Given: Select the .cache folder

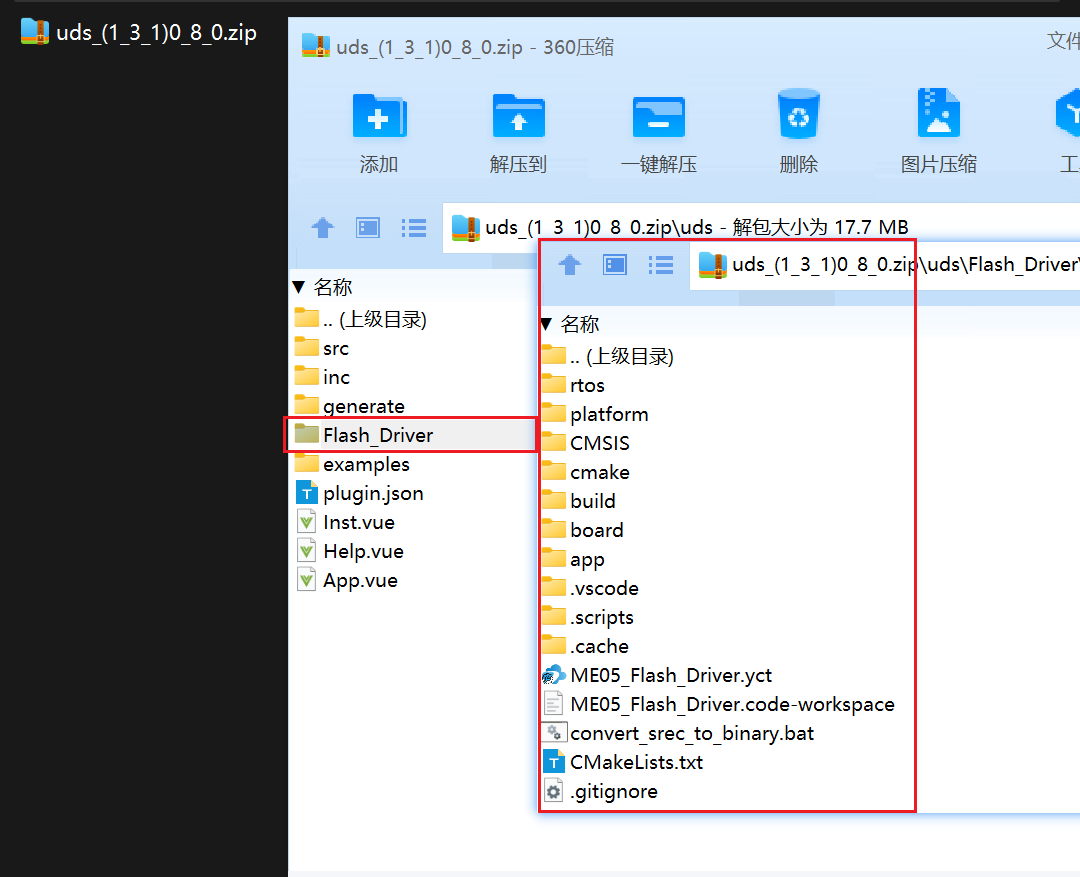Looking at the screenshot, I should pyautogui.click(x=585, y=645).
